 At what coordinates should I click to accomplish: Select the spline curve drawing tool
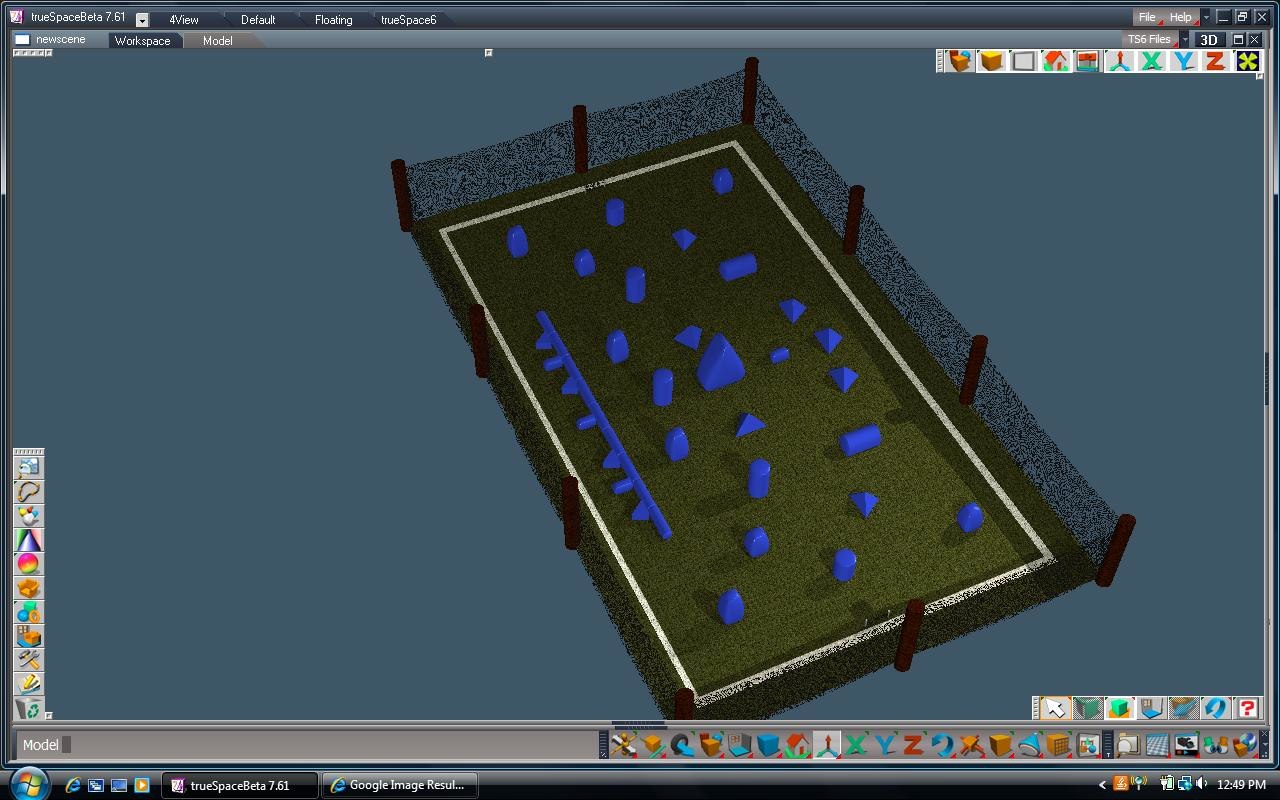click(x=27, y=489)
